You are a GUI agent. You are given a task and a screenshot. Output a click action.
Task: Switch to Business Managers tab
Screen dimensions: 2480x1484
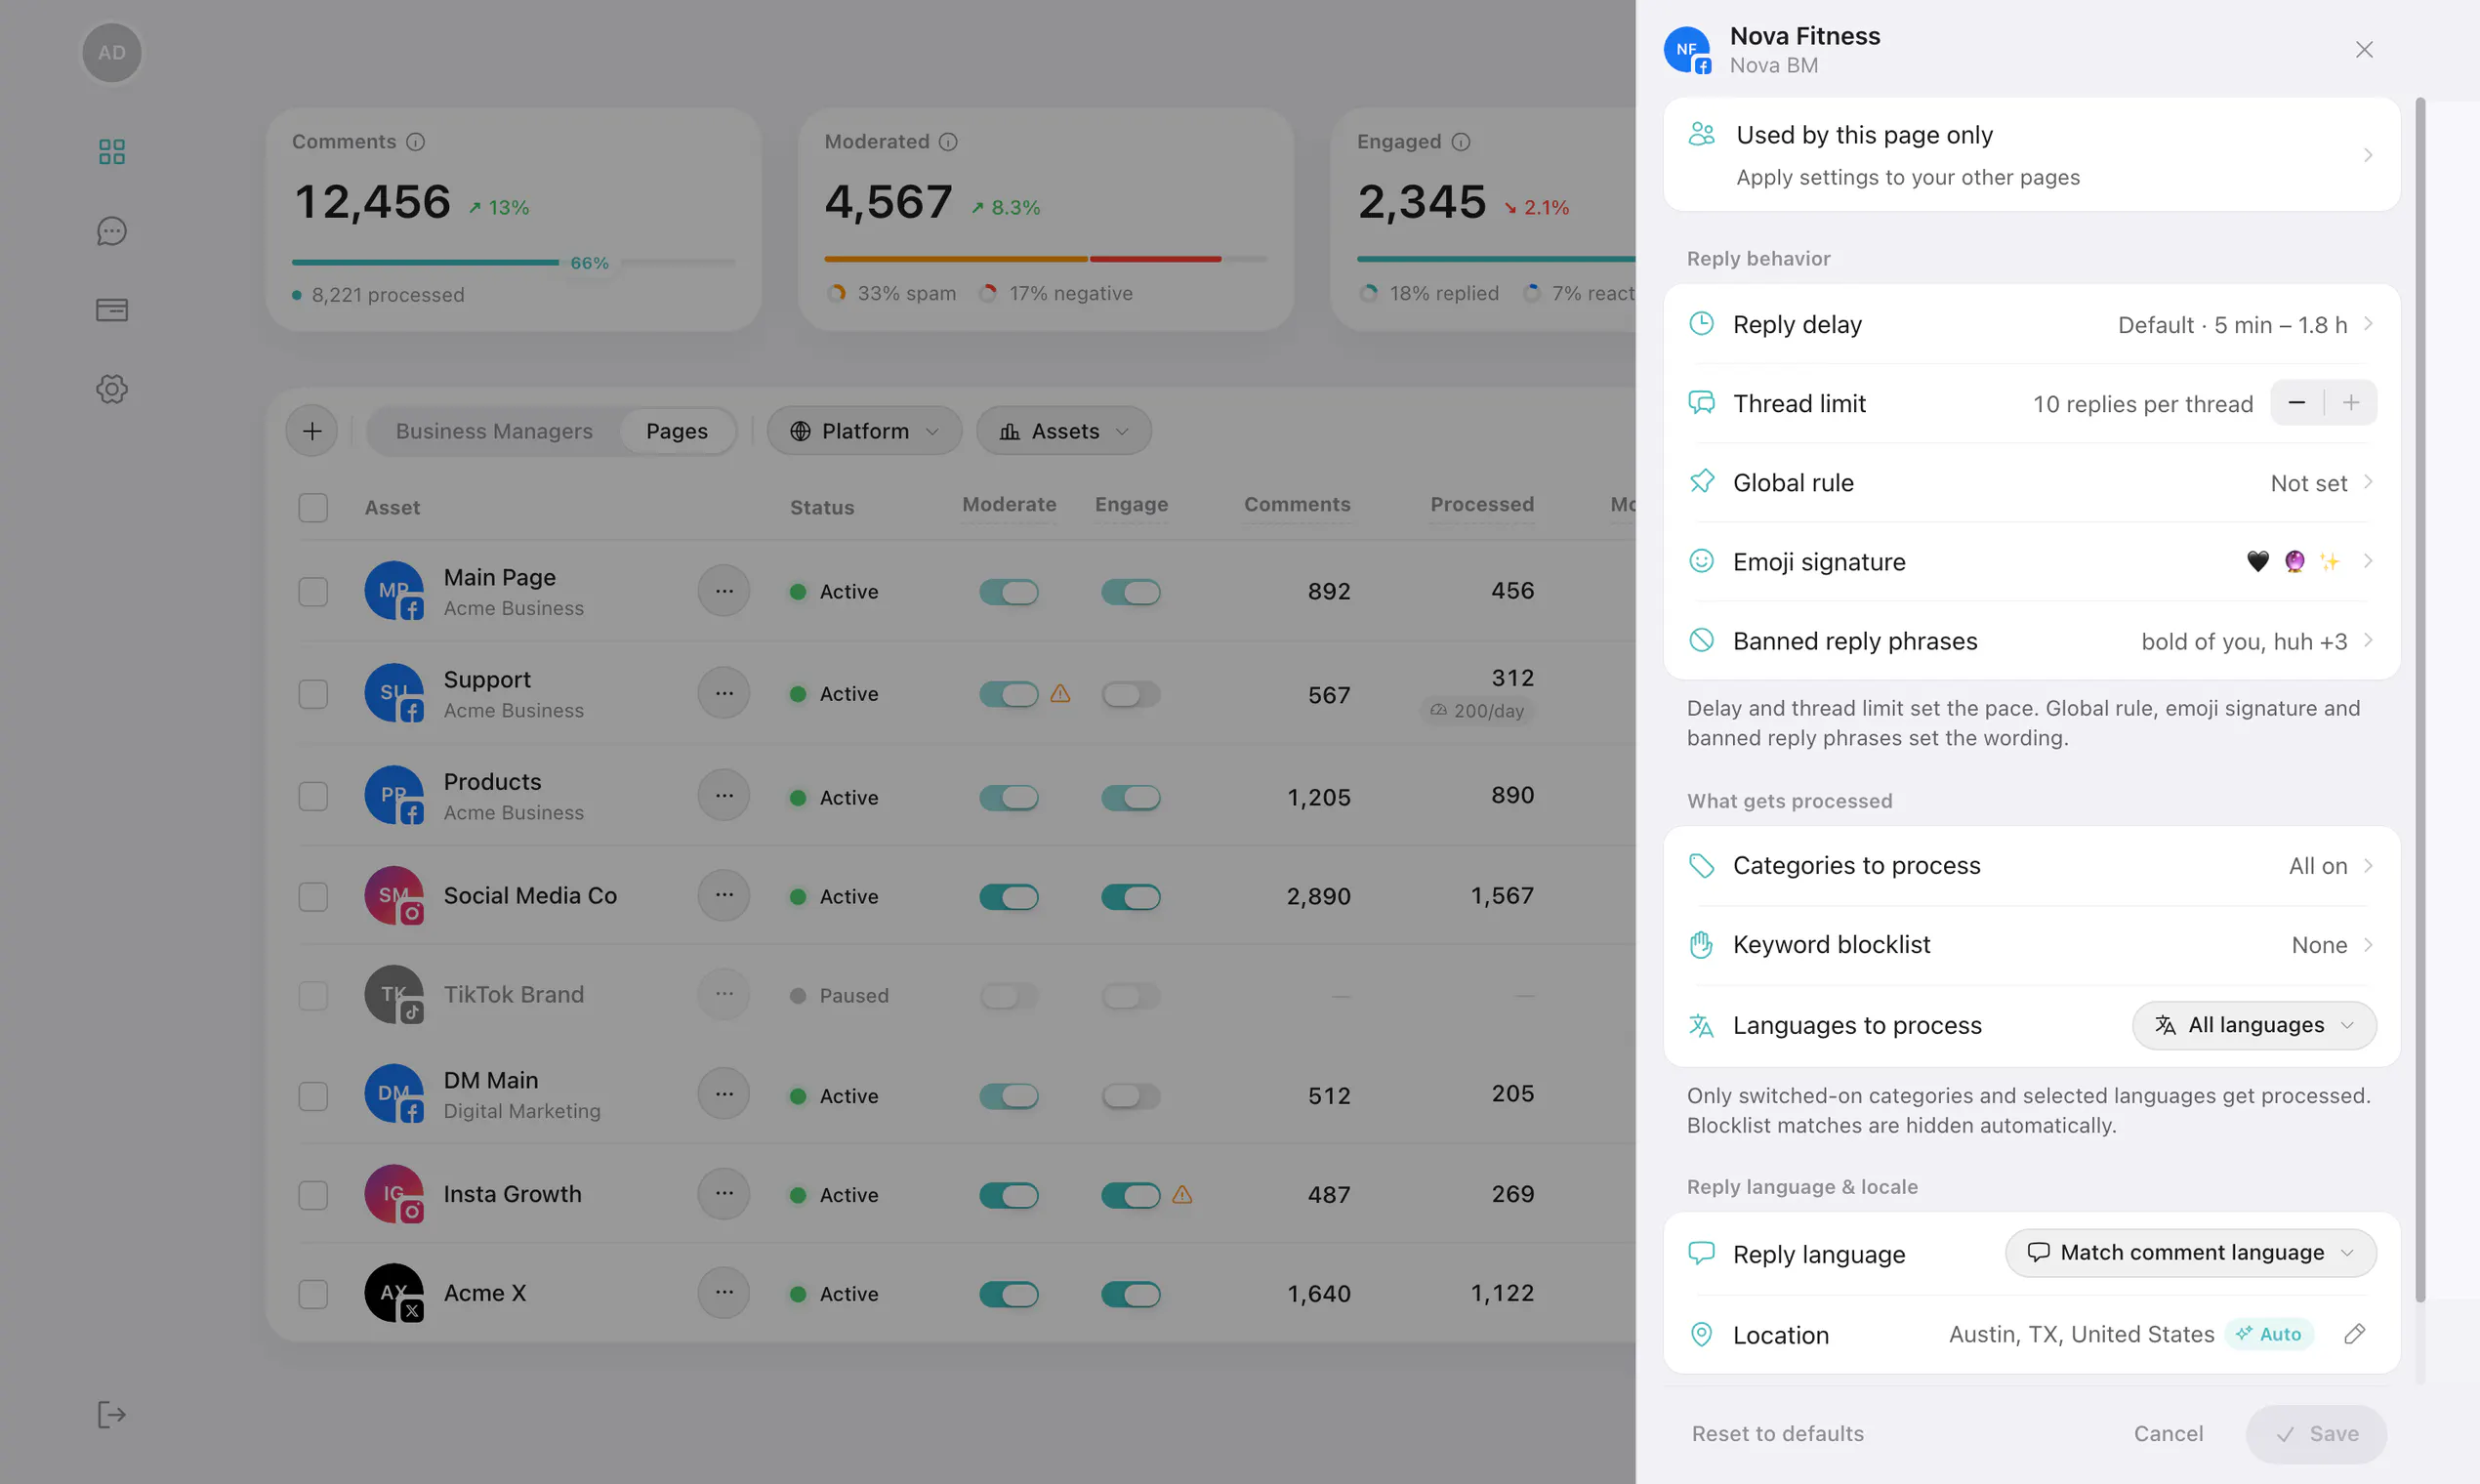[494, 431]
